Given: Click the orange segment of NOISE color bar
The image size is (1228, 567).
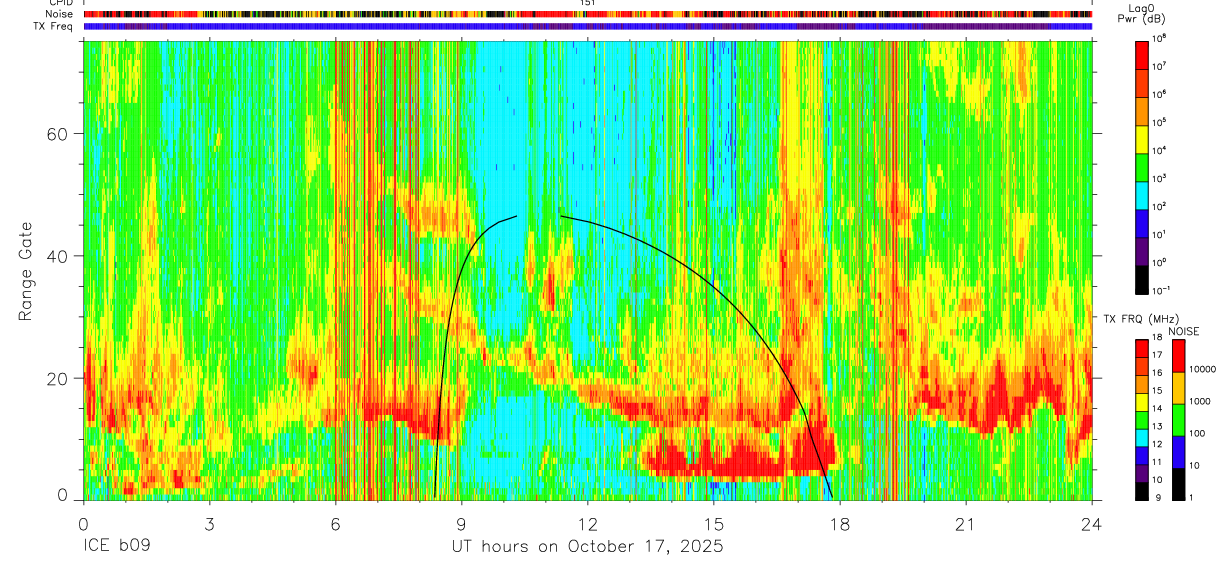Looking at the screenshot, I should (1180, 388).
